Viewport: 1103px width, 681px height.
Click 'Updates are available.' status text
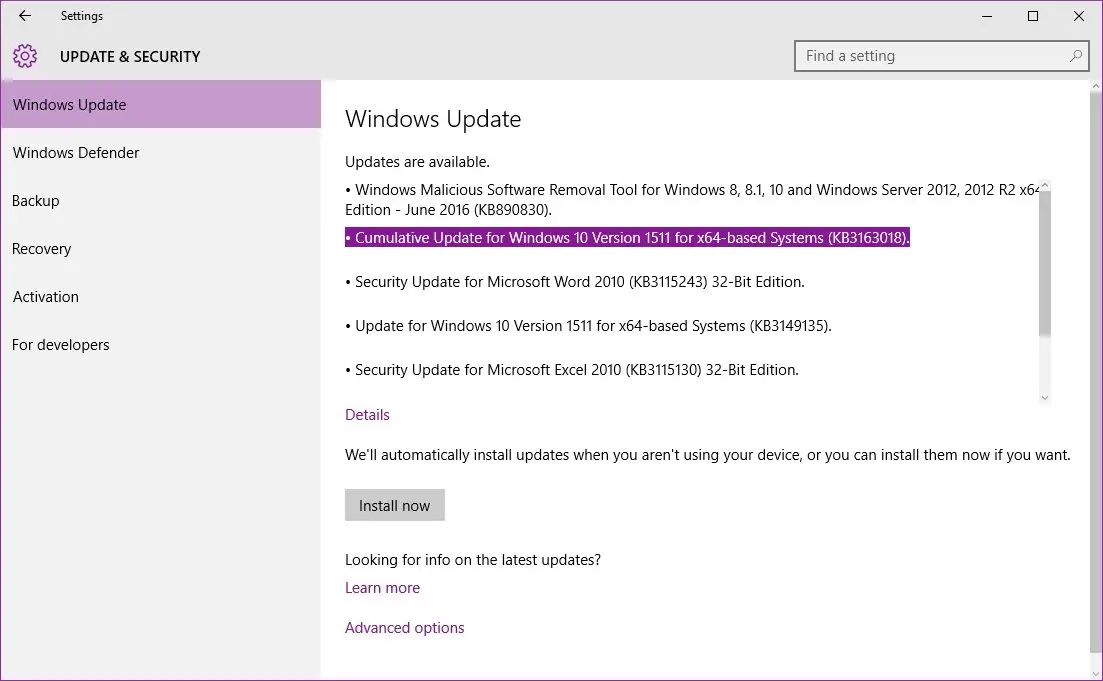417,162
